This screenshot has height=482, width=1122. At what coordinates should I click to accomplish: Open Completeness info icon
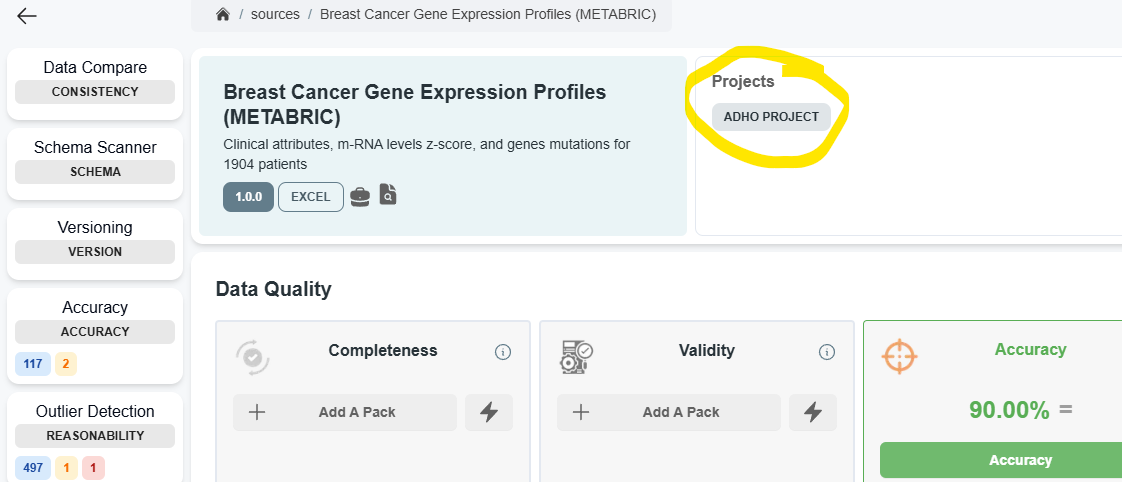503,352
